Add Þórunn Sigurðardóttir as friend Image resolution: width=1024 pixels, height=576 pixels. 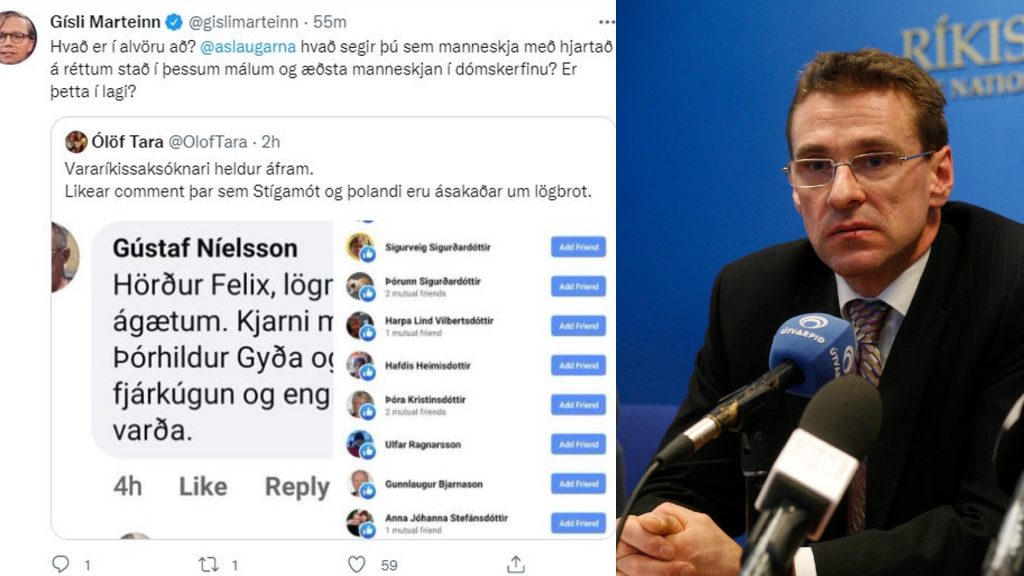(x=578, y=287)
